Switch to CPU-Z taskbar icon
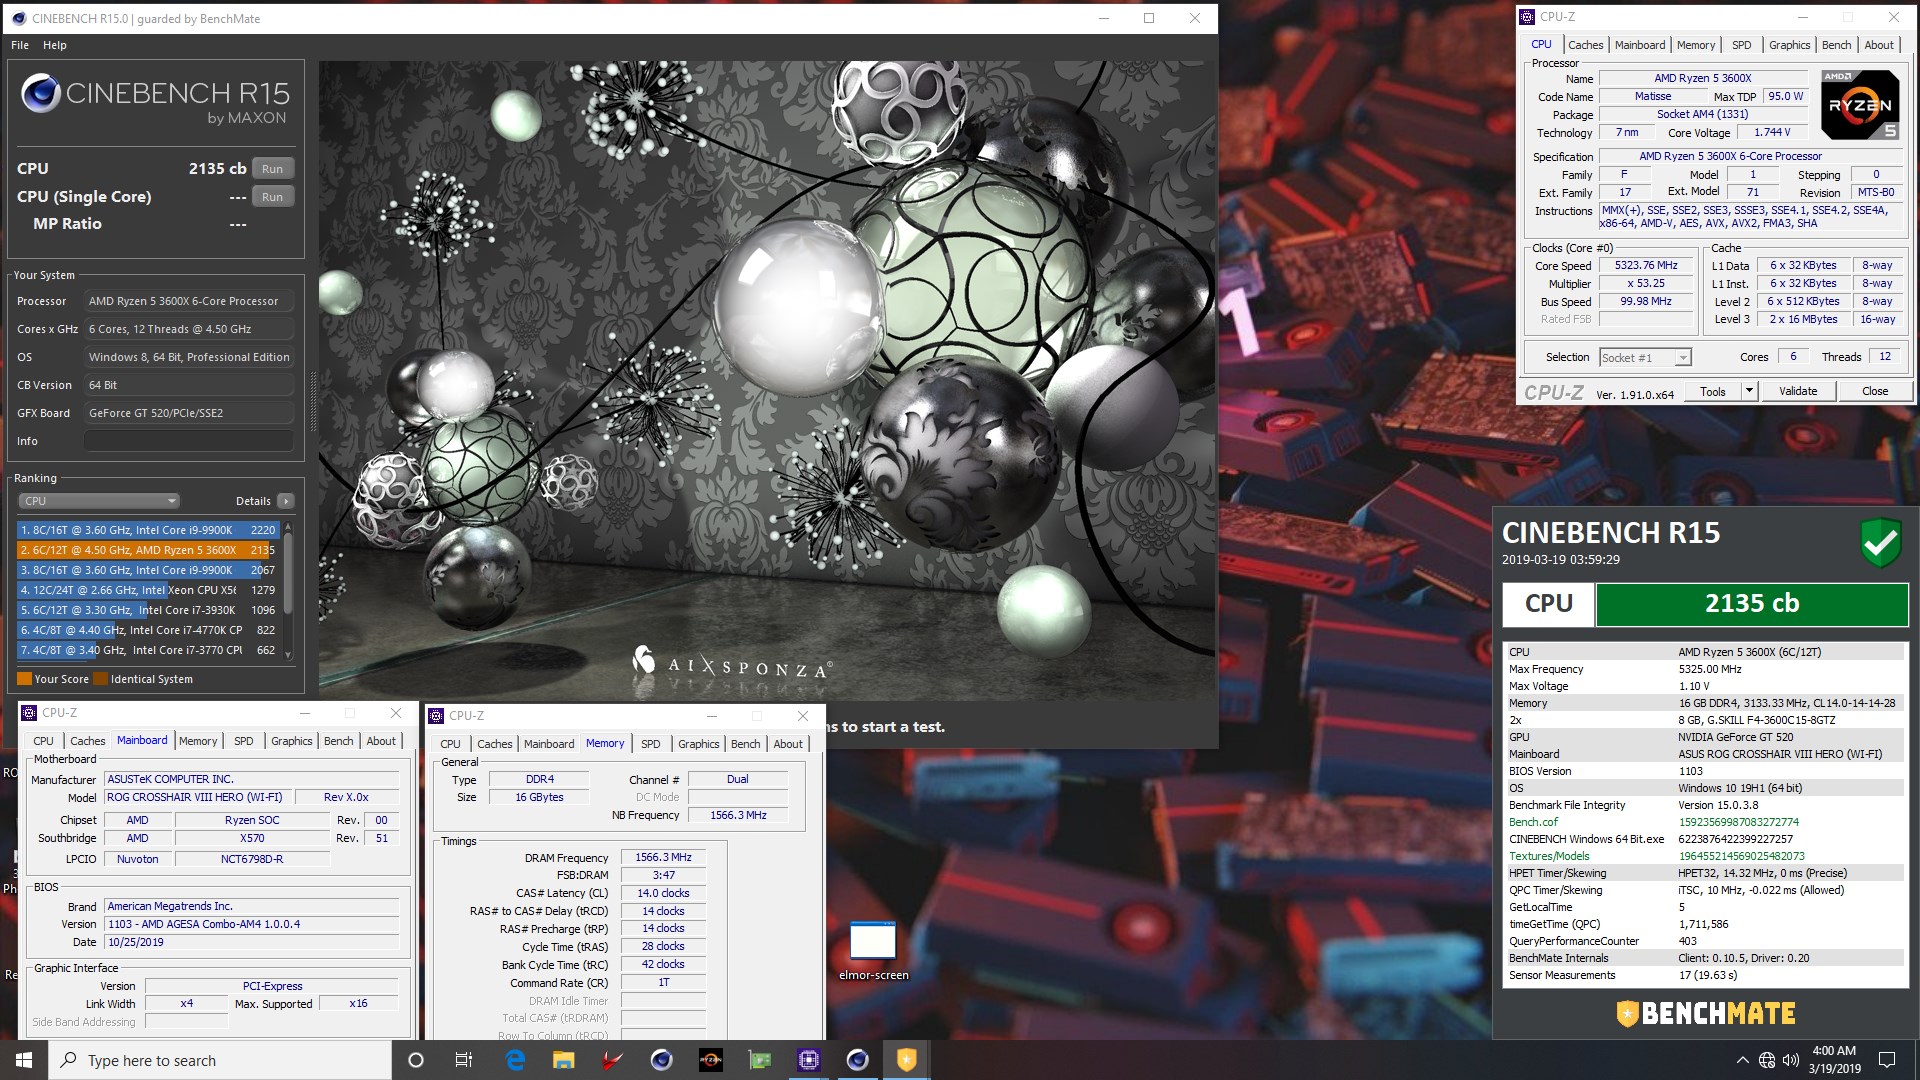This screenshot has height=1080, width=1920. pos(808,1060)
